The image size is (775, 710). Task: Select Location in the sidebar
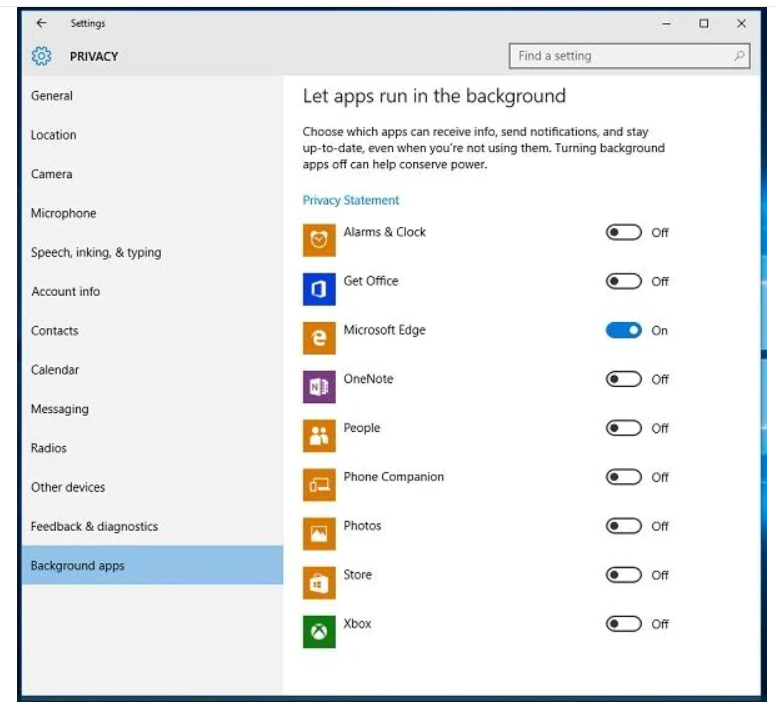click(x=152, y=135)
